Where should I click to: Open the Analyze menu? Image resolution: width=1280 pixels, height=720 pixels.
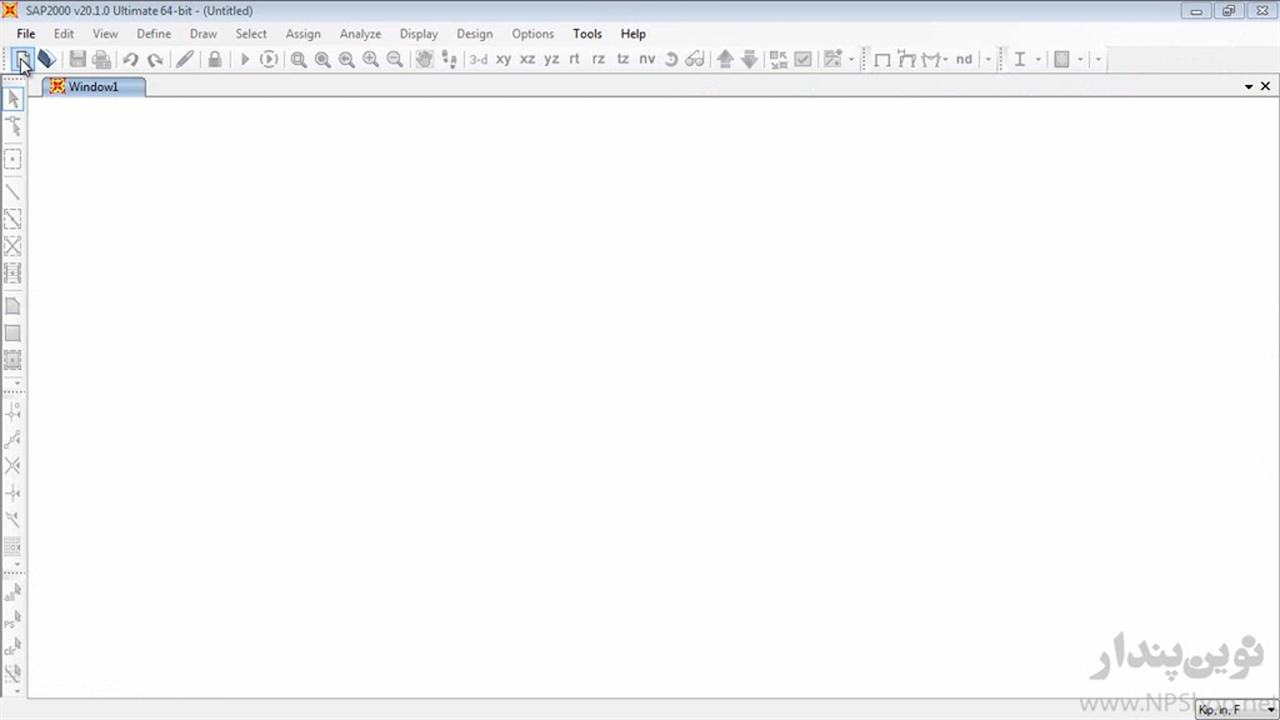pyautogui.click(x=360, y=34)
